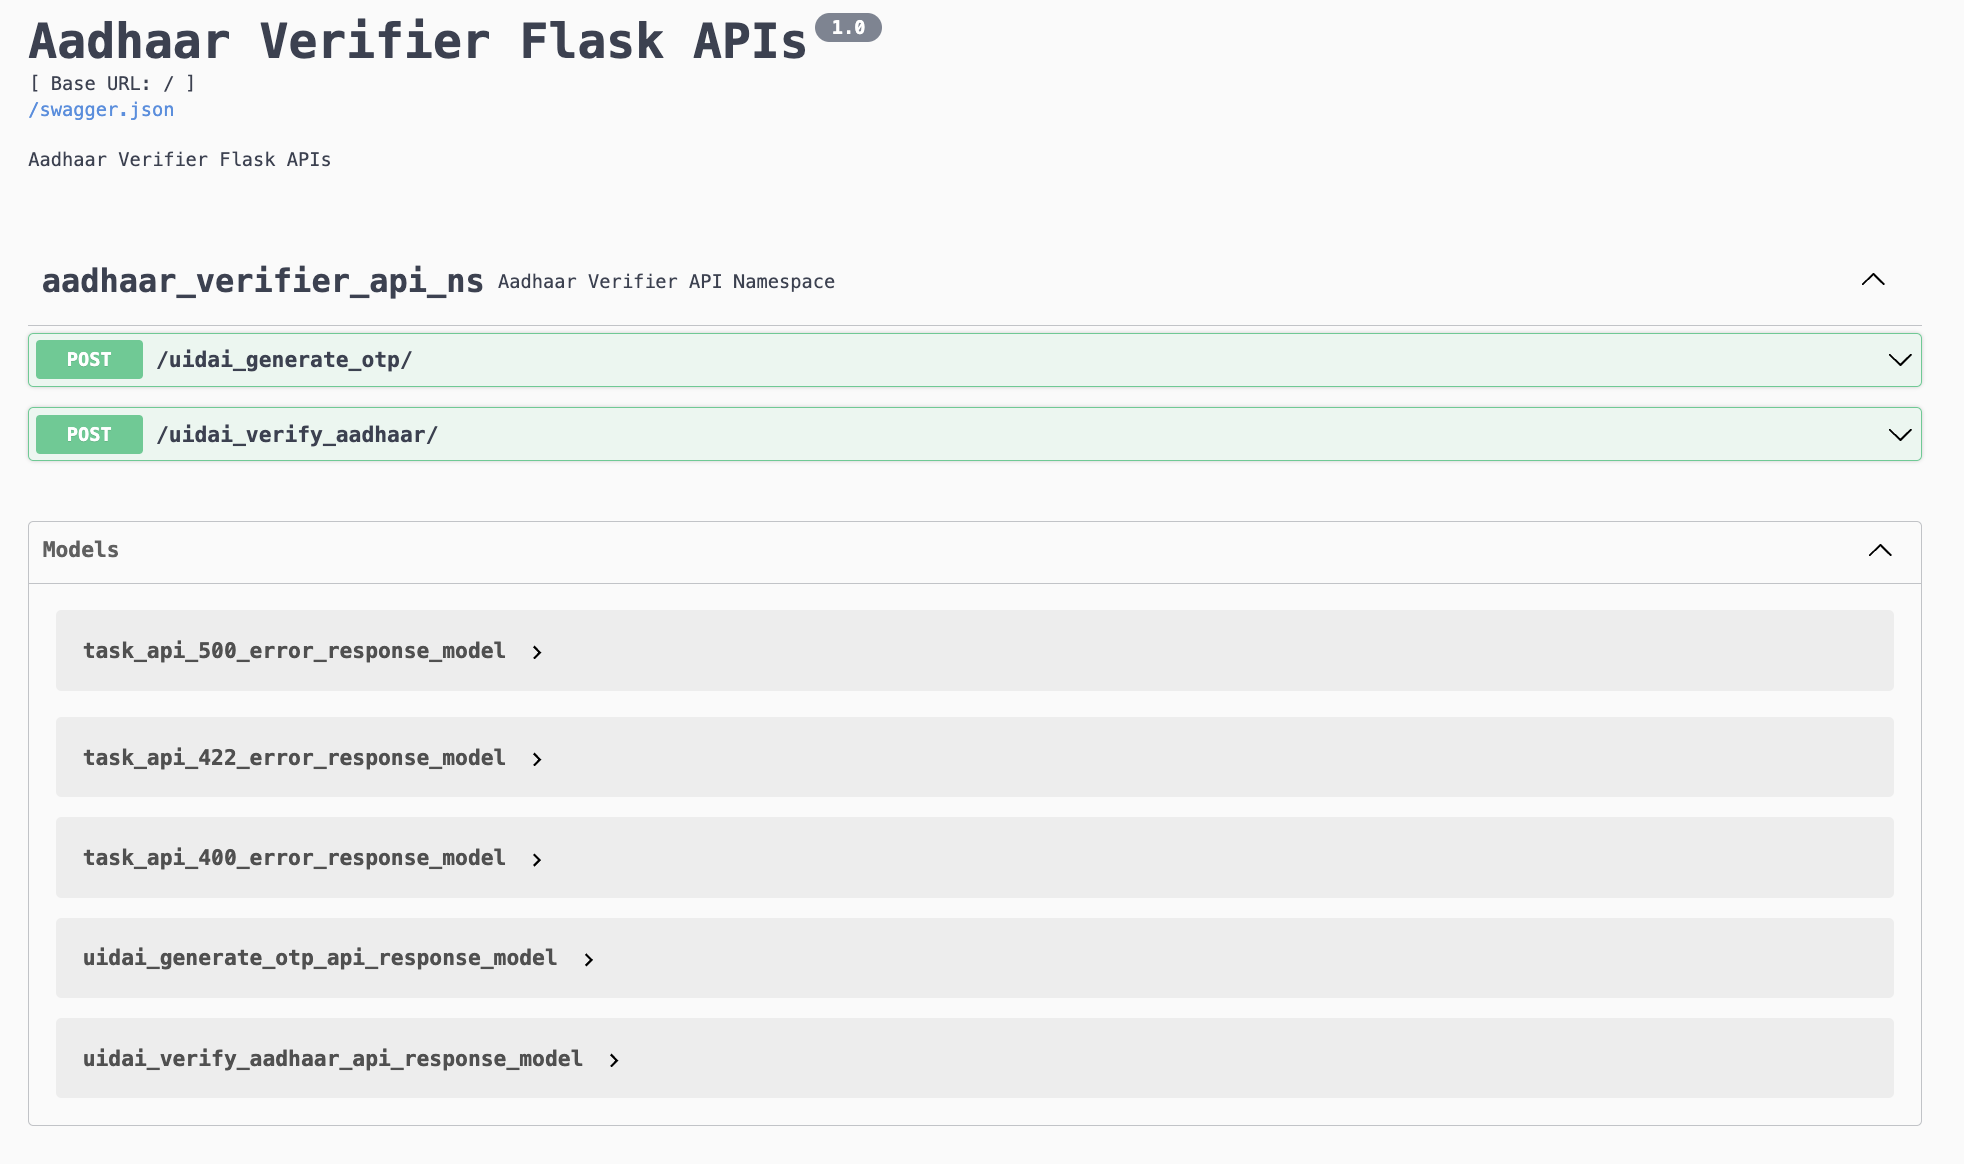This screenshot has width=1964, height=1164.
Task: Select task_api_422_error_response_model name
Action: [x=294, y=758]
